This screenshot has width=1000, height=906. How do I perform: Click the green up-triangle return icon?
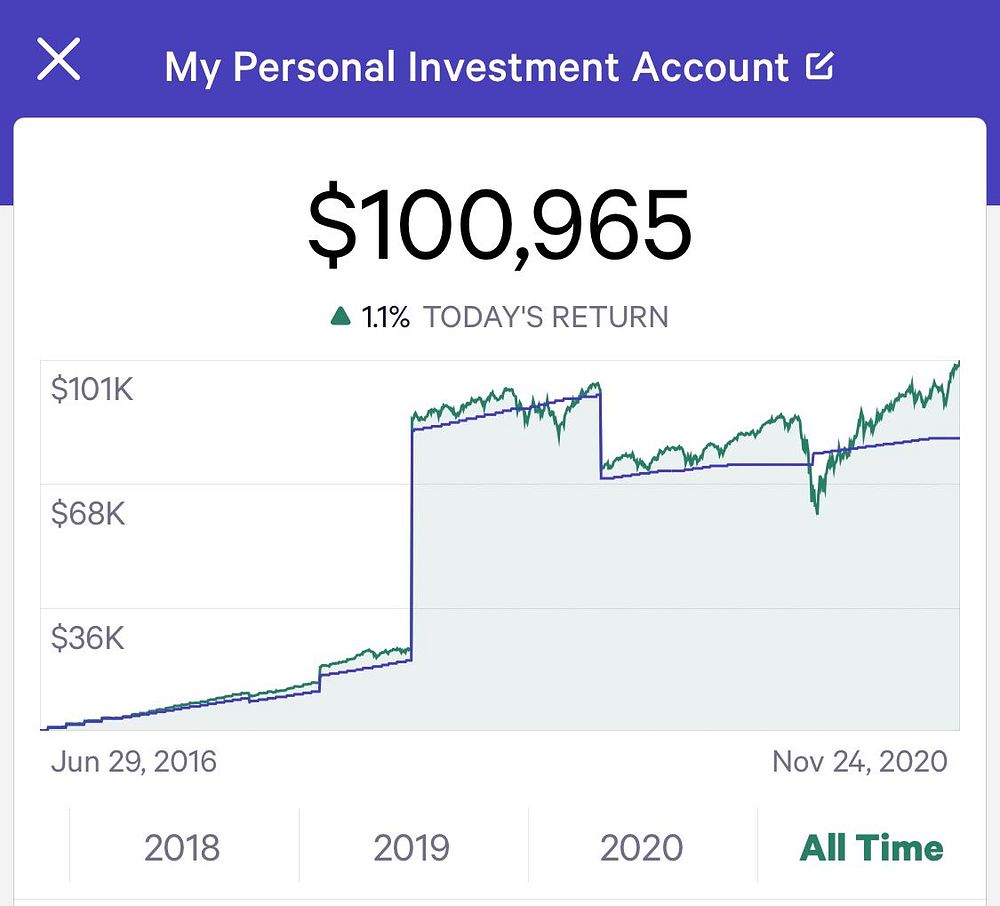pos(340,318)
